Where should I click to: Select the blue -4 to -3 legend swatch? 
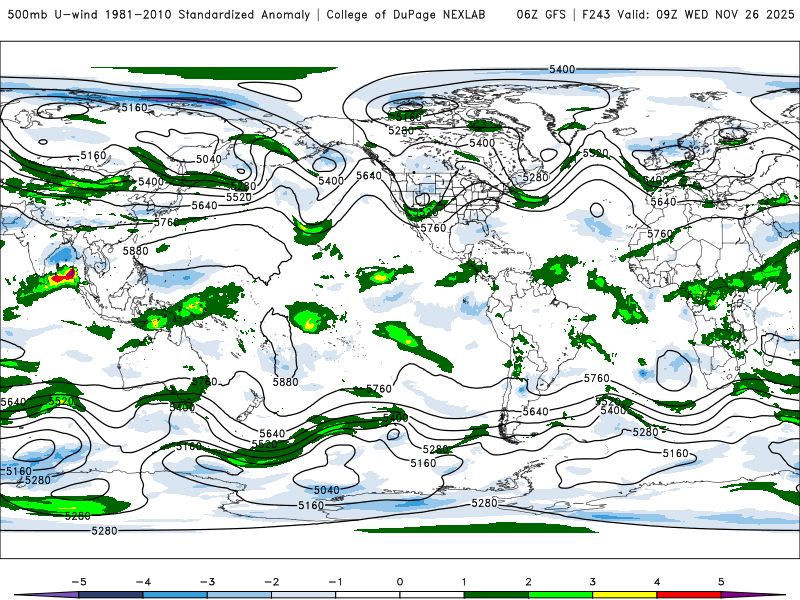pyautogui.click(x=175, y=595)
